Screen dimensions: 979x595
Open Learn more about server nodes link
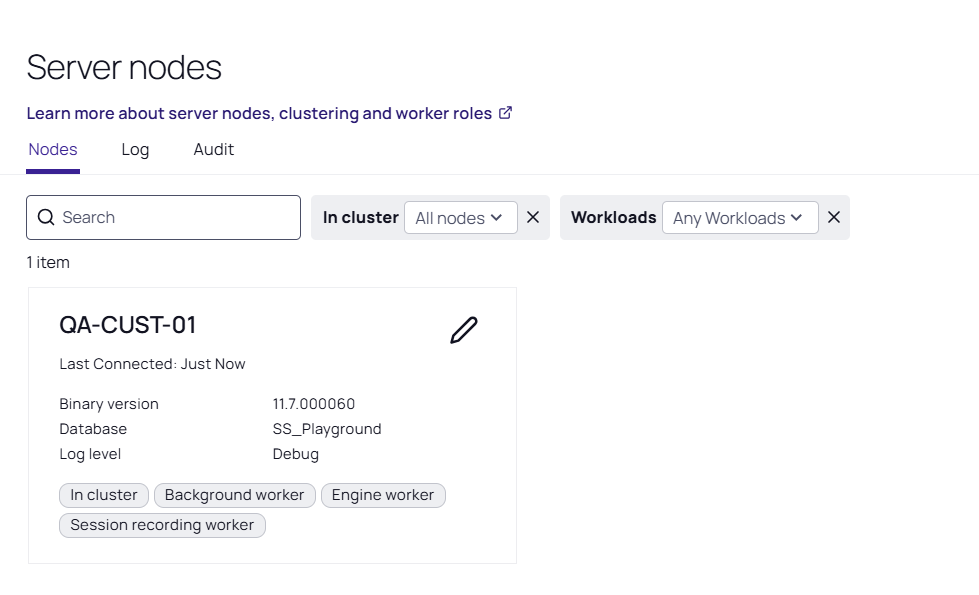259,113
